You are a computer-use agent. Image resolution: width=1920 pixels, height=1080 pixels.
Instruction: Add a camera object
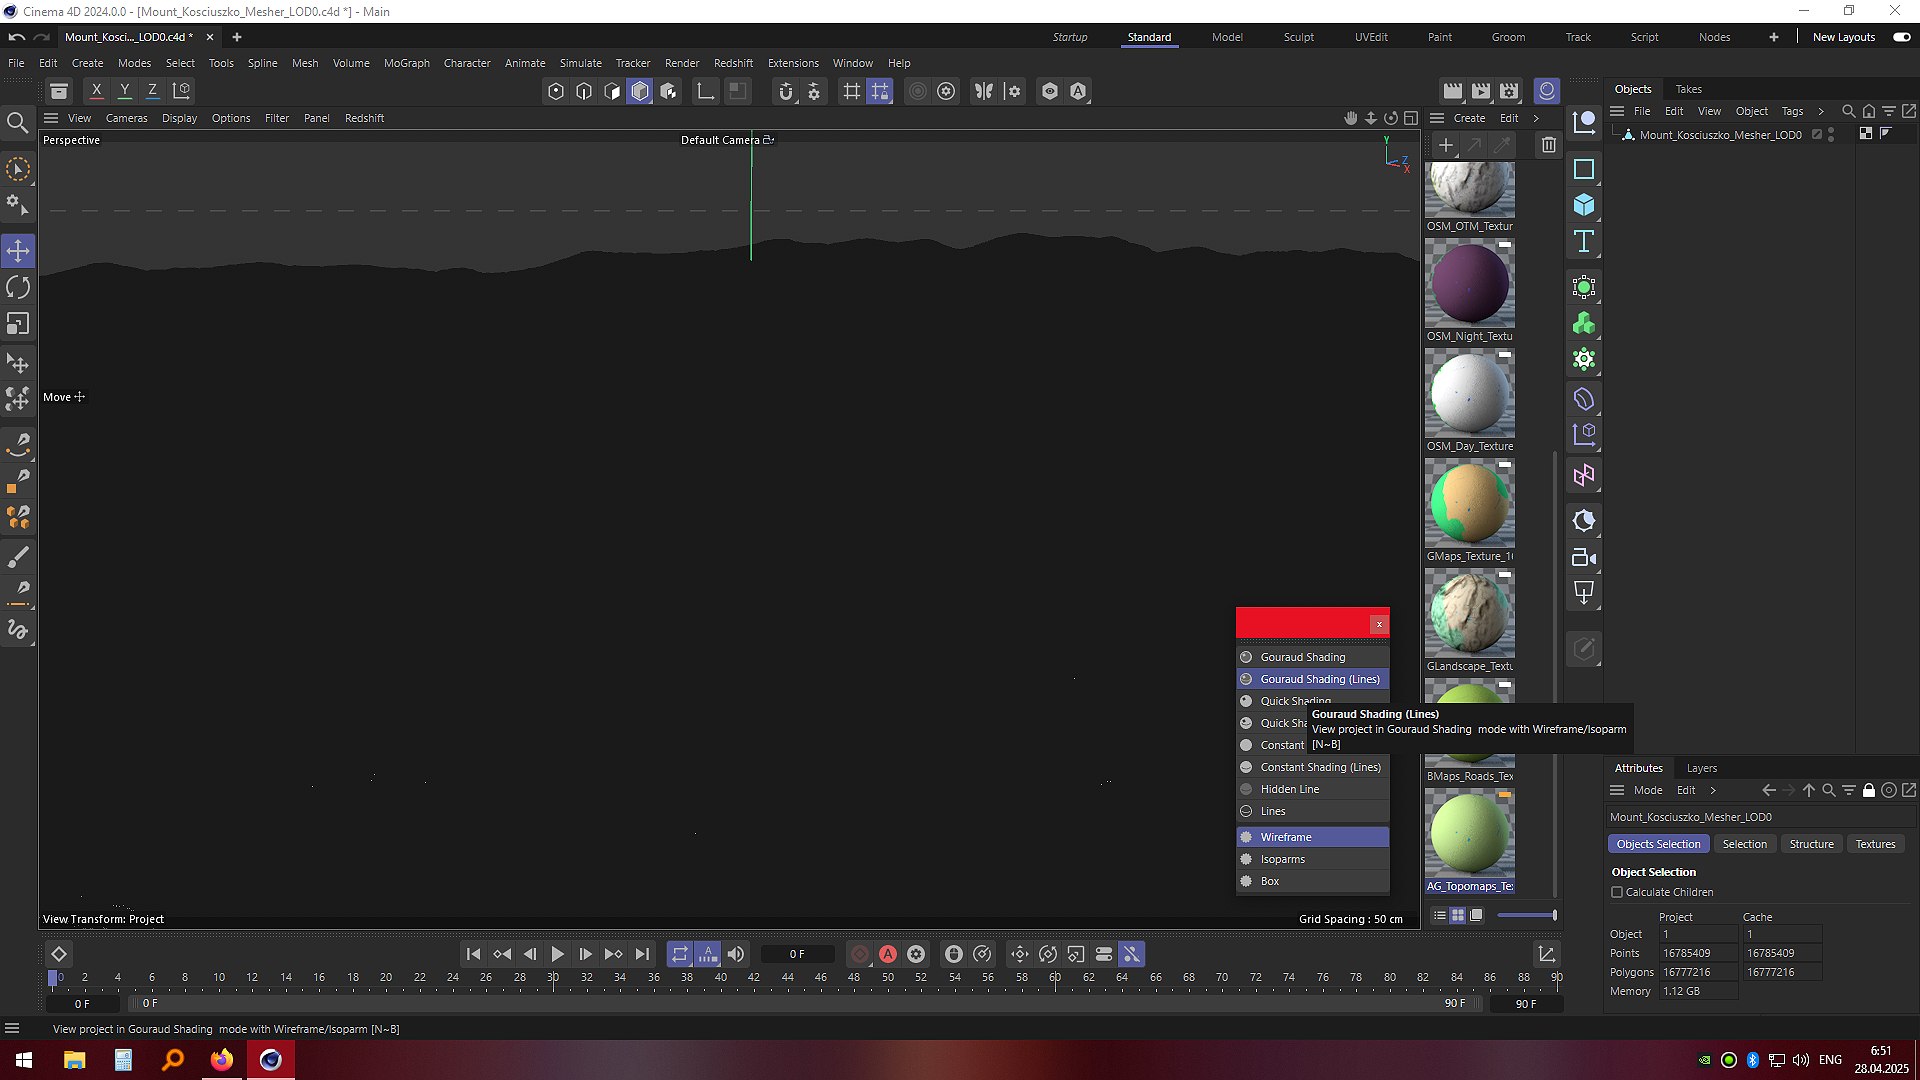[x=1584, y=557]
